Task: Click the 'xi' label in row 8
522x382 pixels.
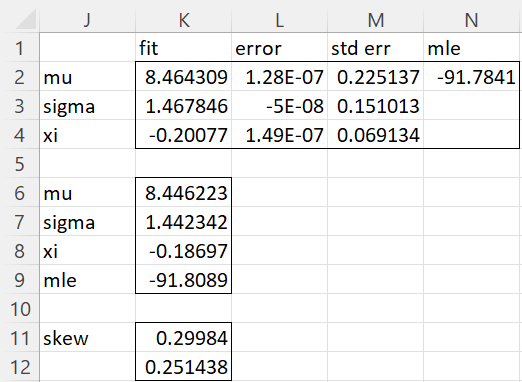Action: 87,250
